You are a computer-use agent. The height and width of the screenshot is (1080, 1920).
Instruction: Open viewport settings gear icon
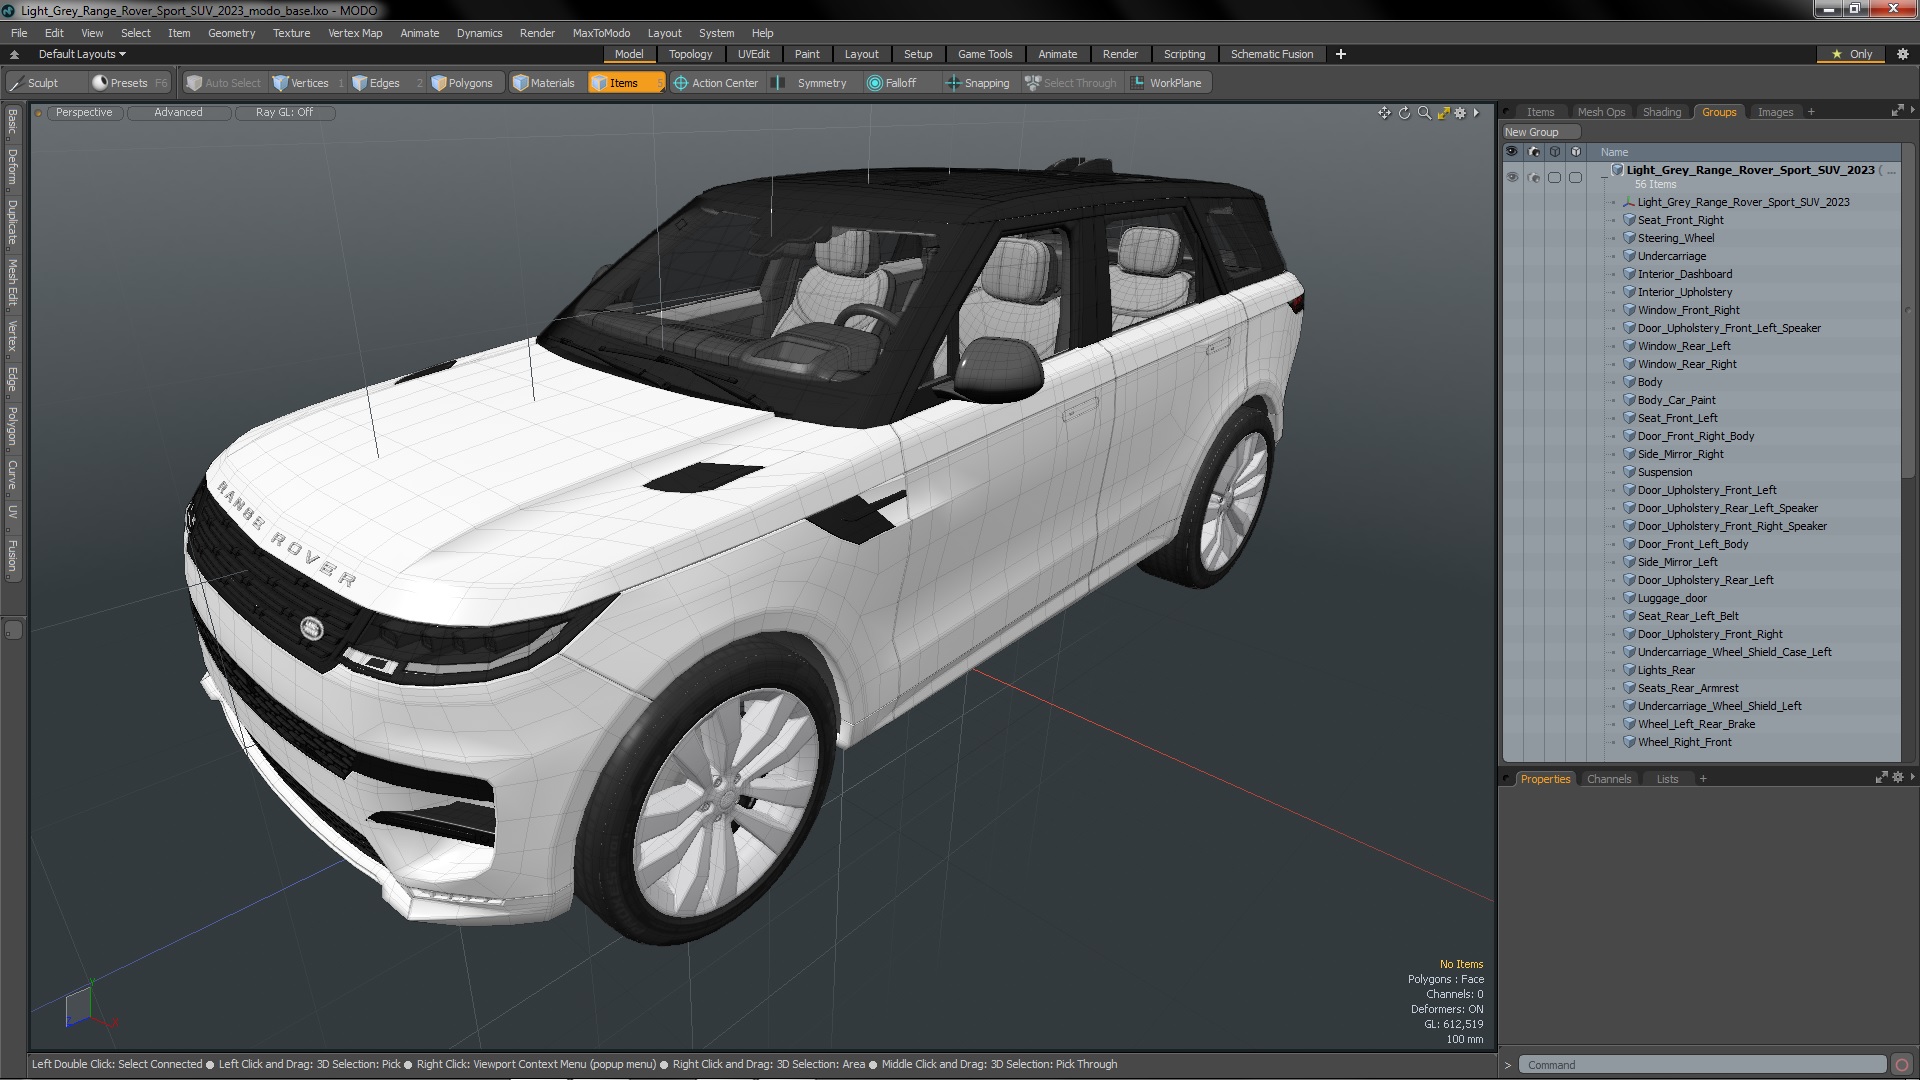pos(1460,113)
